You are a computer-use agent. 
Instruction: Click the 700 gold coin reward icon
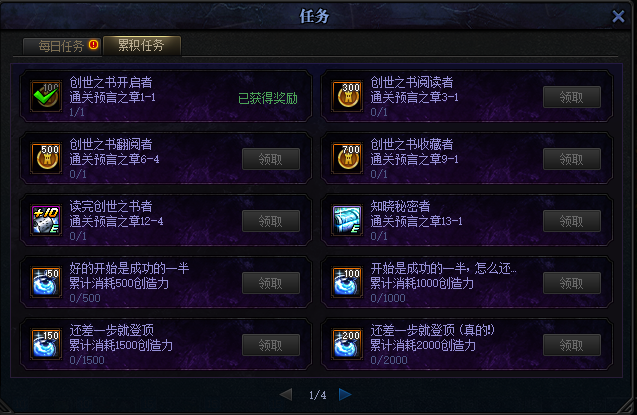pyautogui.click(x=347, y=158)
